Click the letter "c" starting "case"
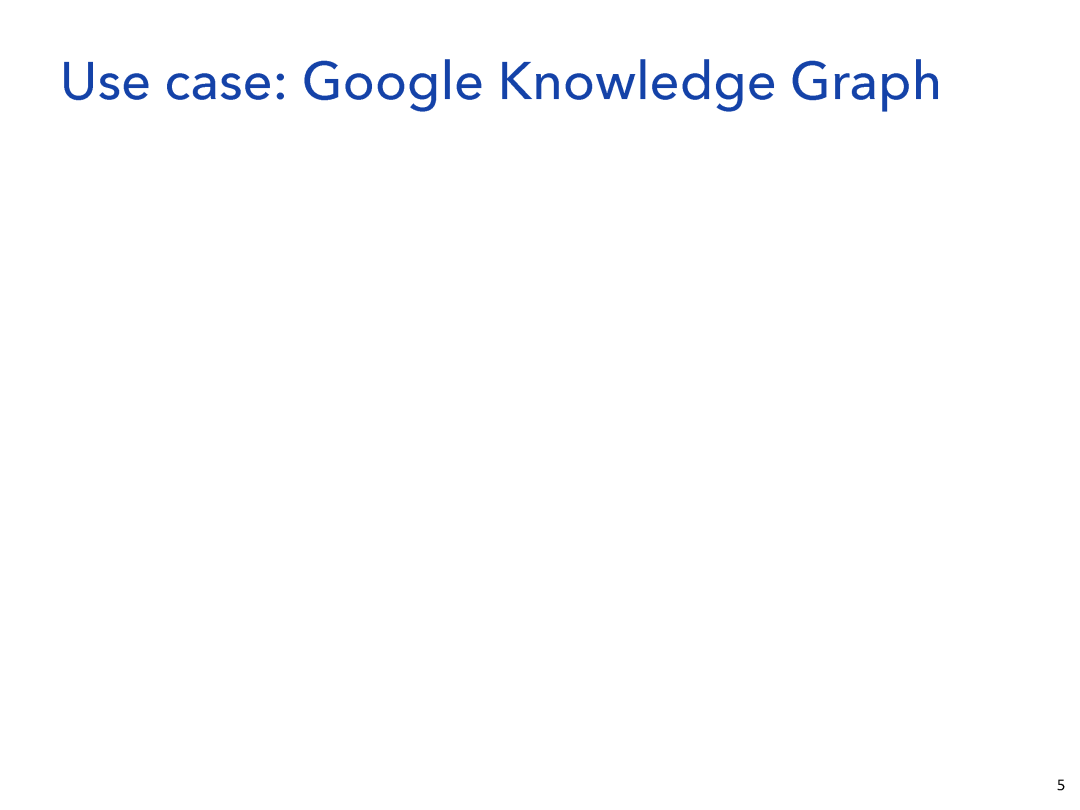Screen dimensions: 1080x810 click(178, 87)
